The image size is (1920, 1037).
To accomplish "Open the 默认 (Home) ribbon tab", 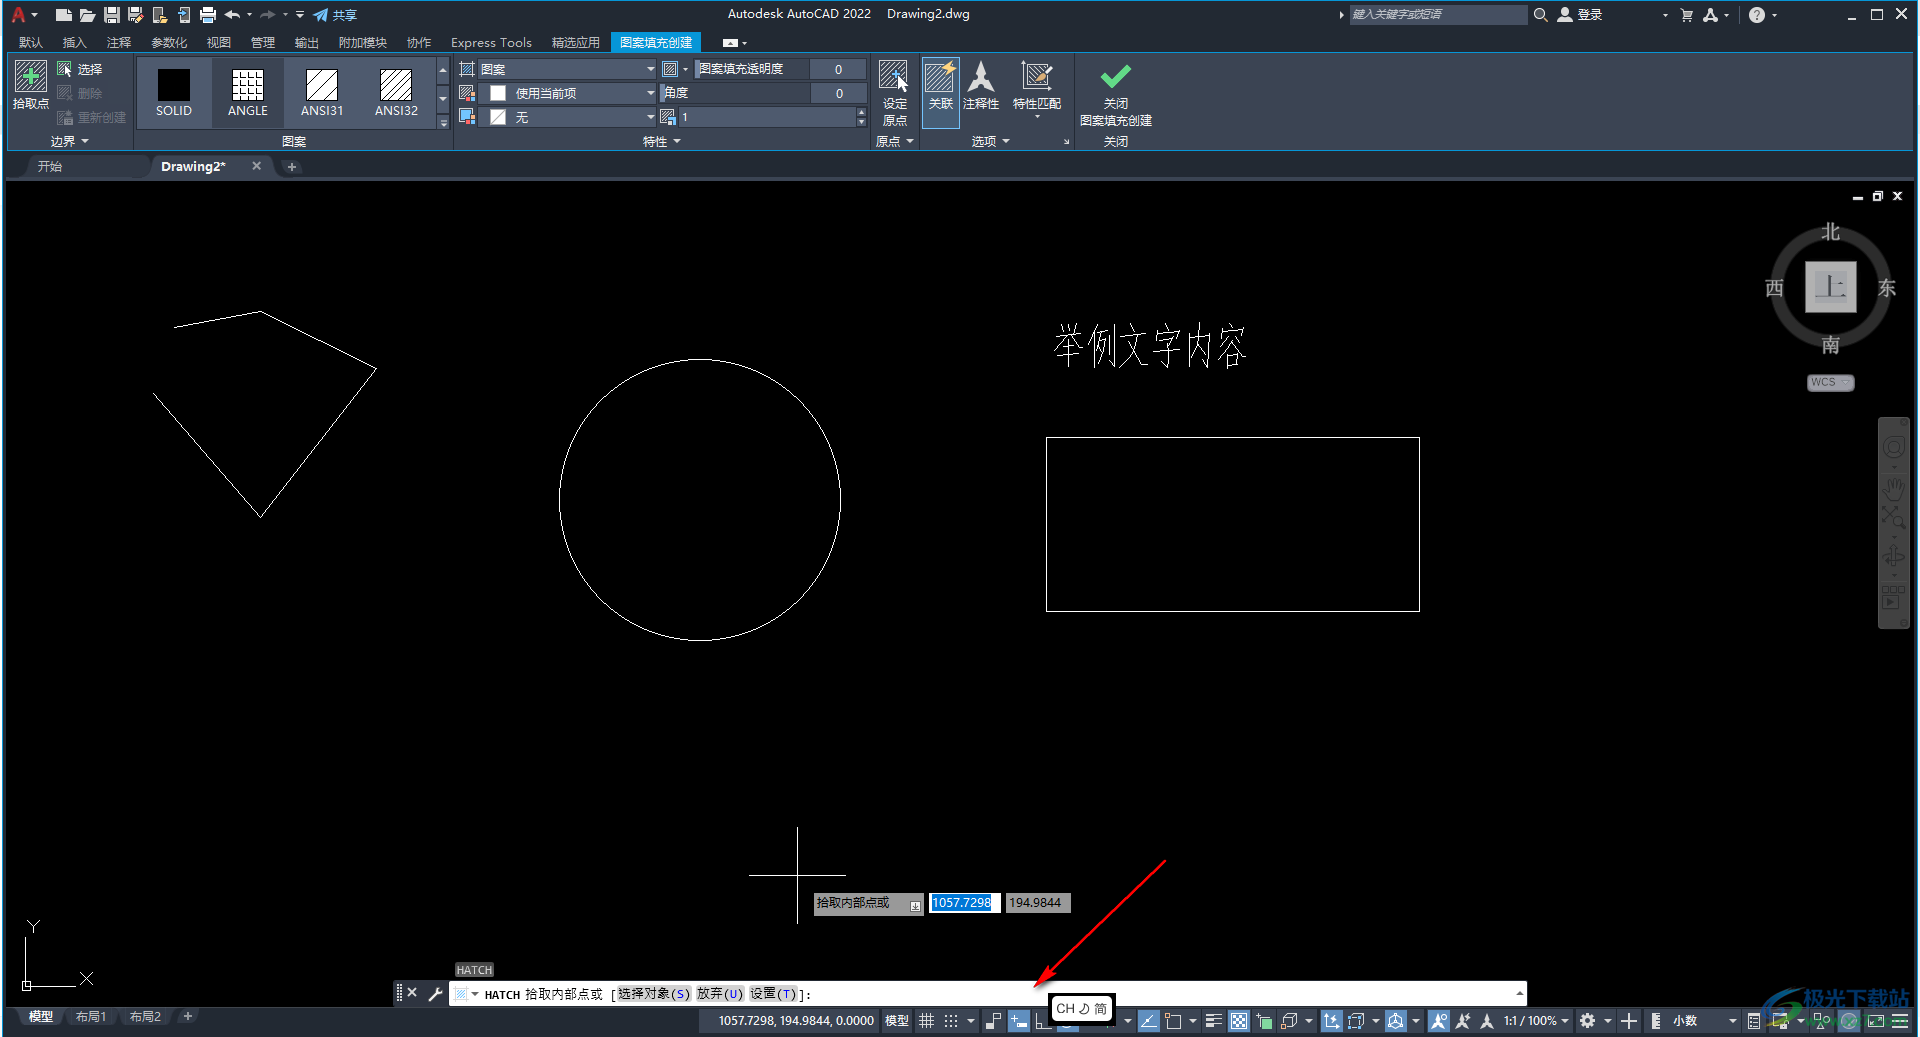I will point(31,42).
